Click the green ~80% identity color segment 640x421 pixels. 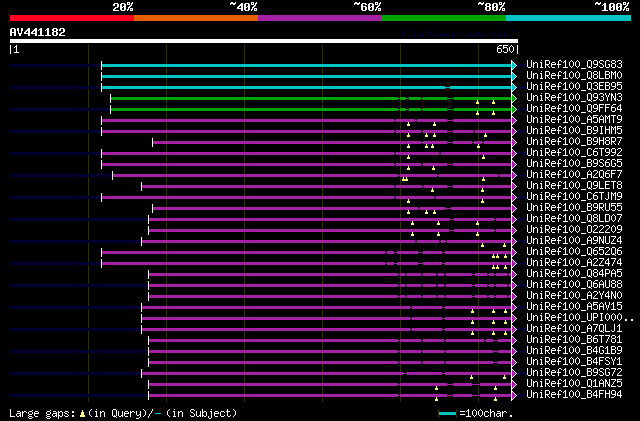444,18
